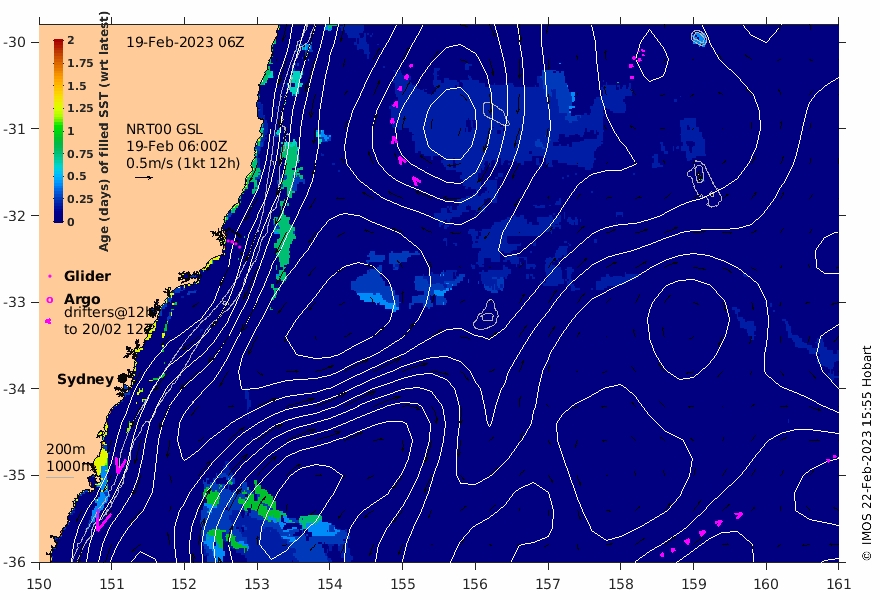
Task: Click the longitude axis label 160
Action: pos(766,584)
